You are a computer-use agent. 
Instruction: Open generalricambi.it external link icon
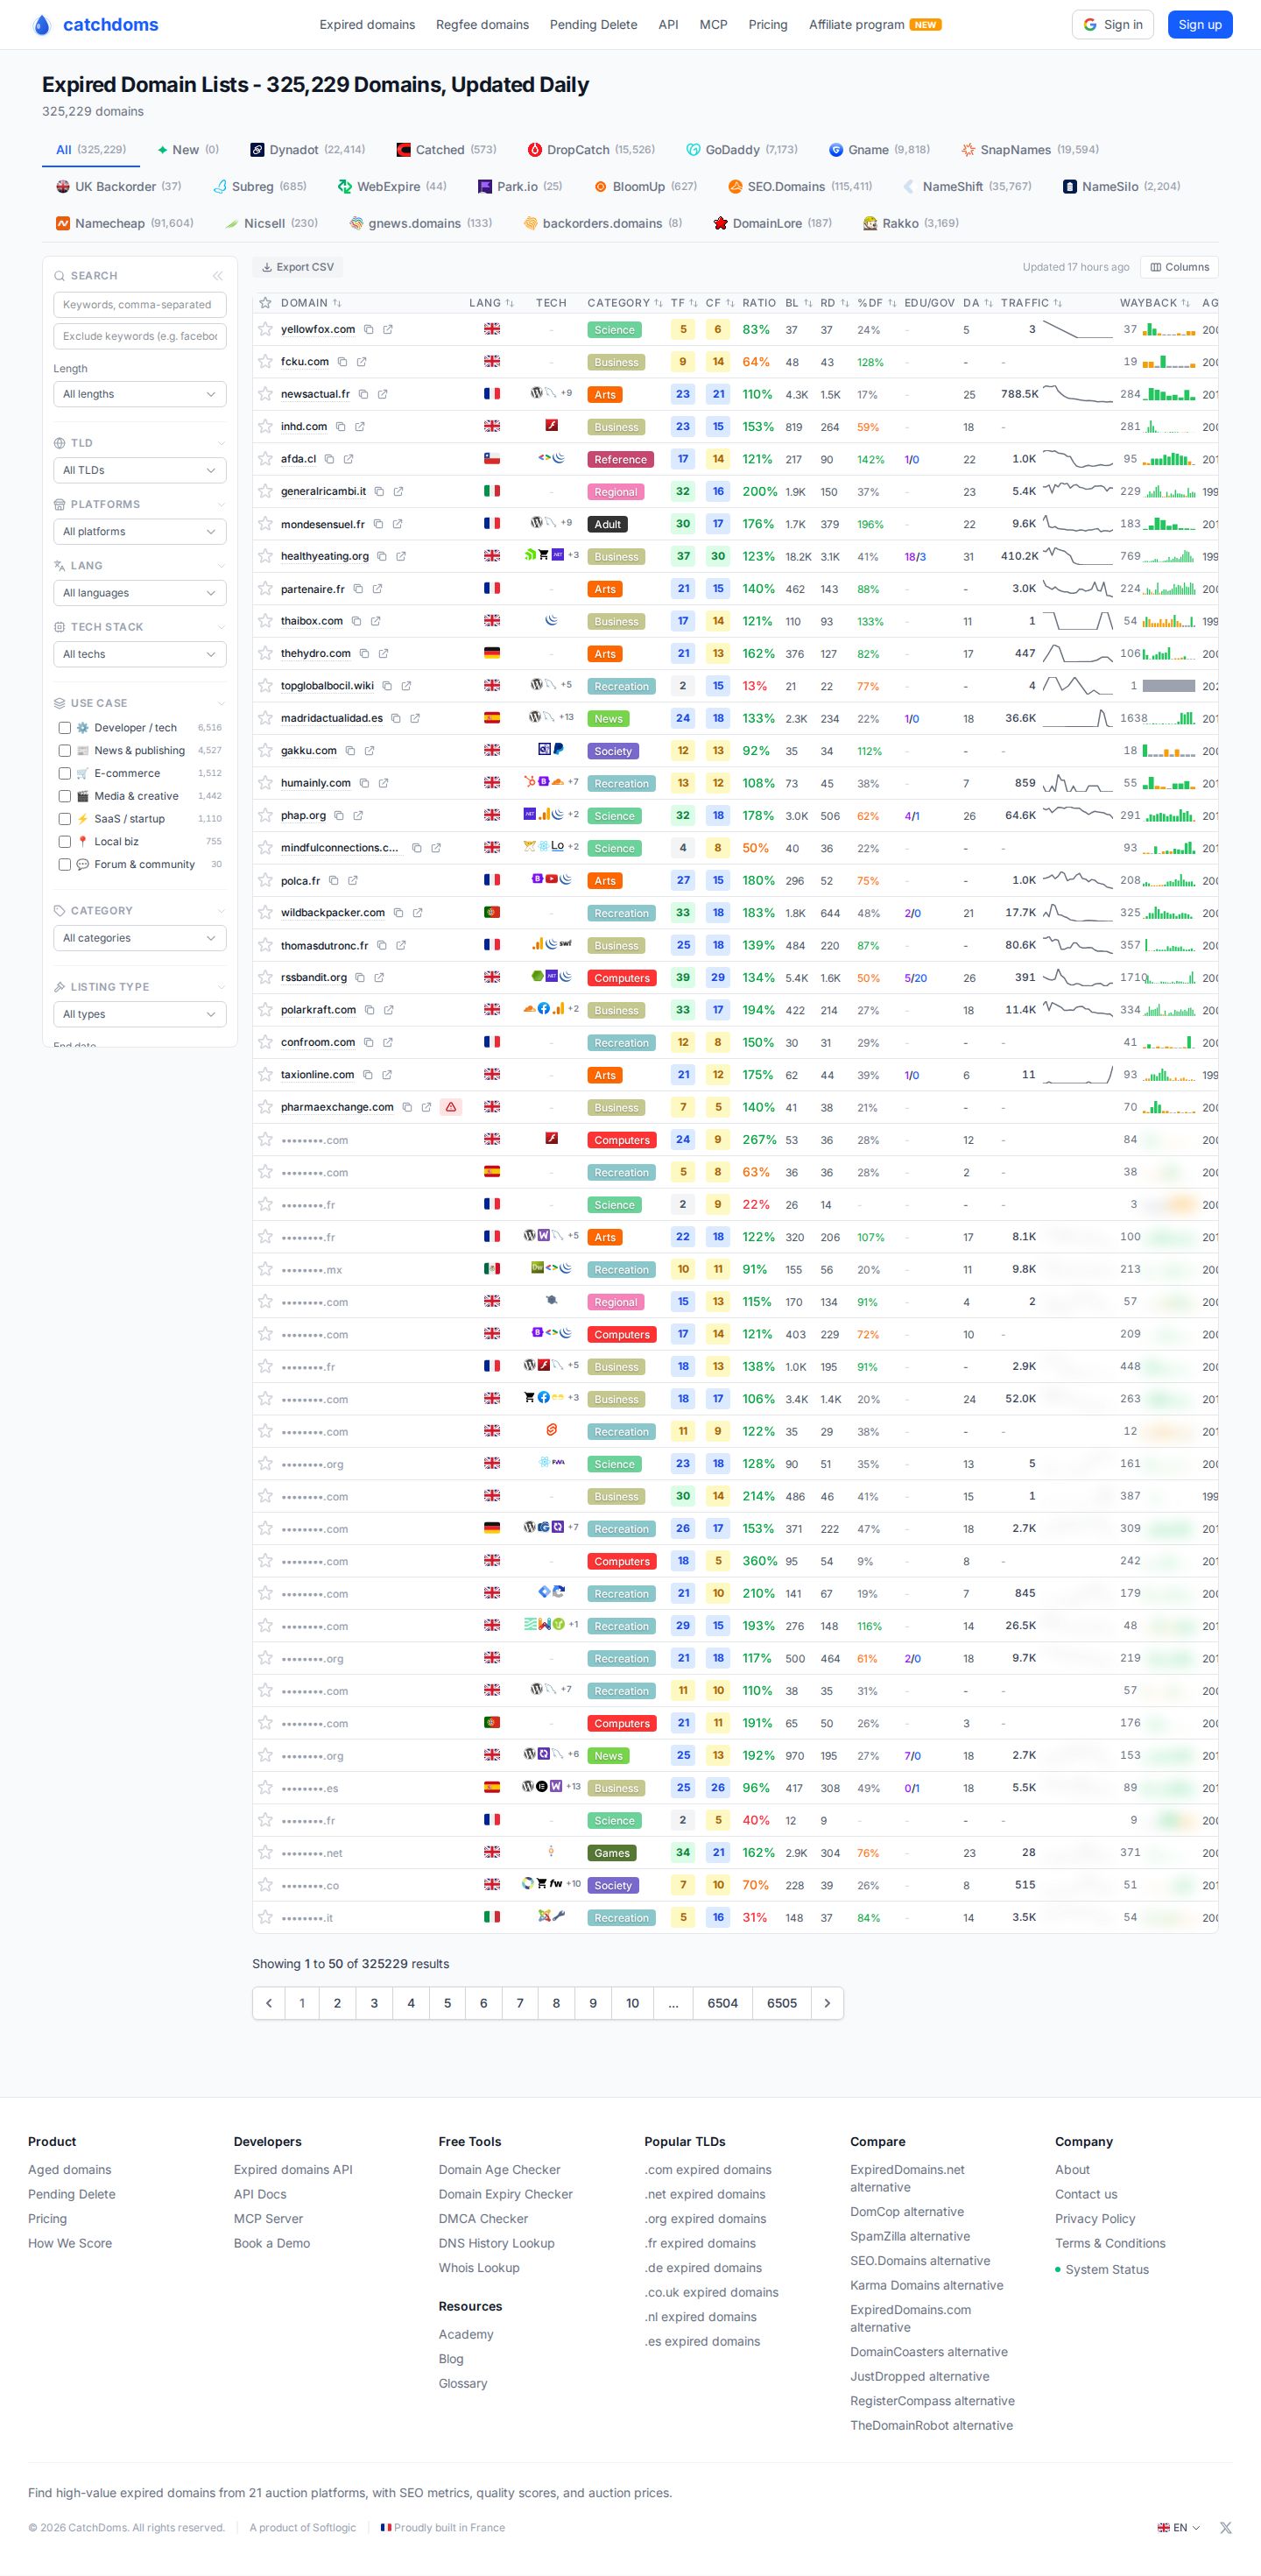[x=398, y=491]
